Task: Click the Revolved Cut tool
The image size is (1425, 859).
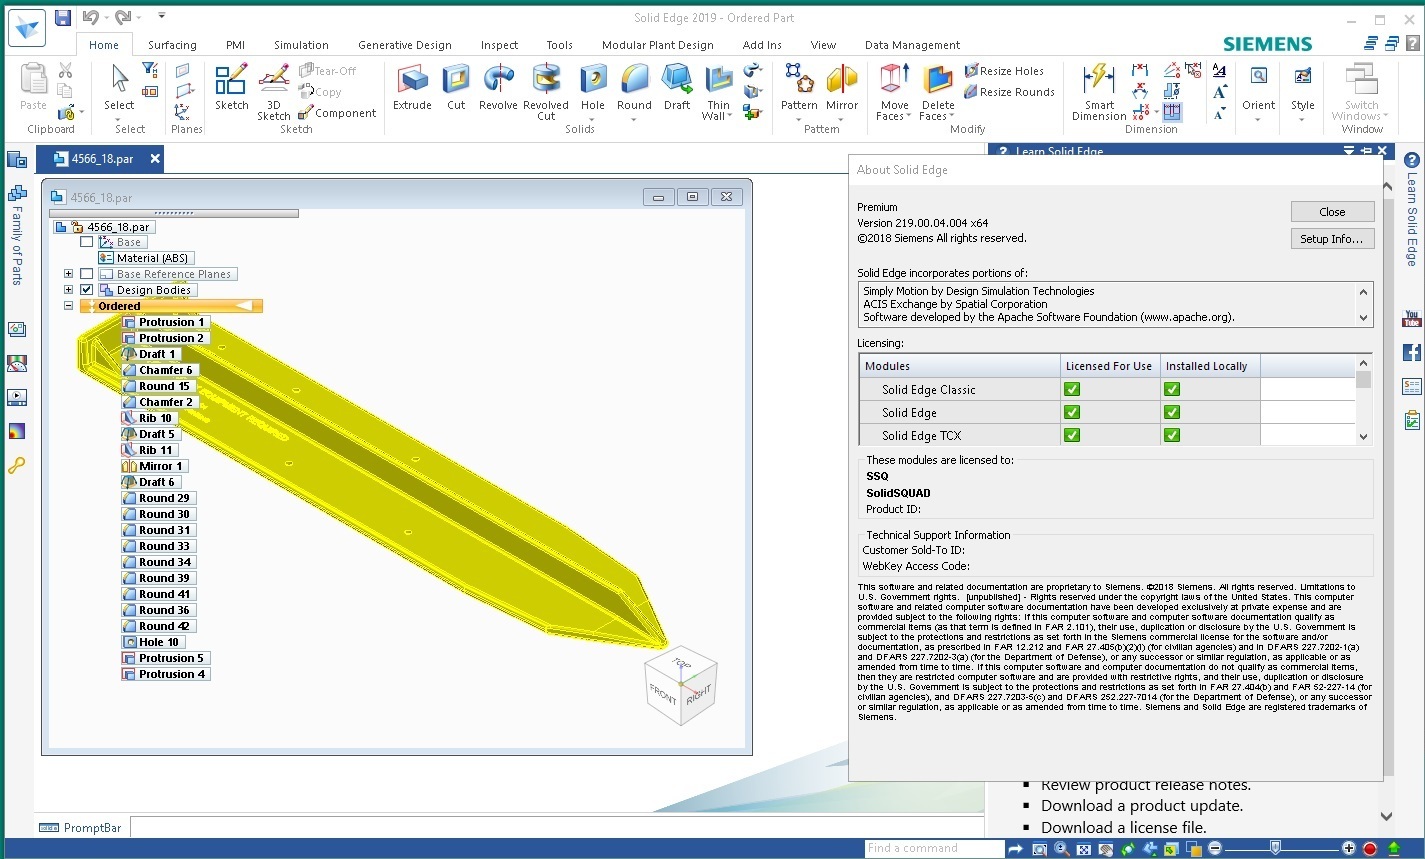Action: [546, 92]
